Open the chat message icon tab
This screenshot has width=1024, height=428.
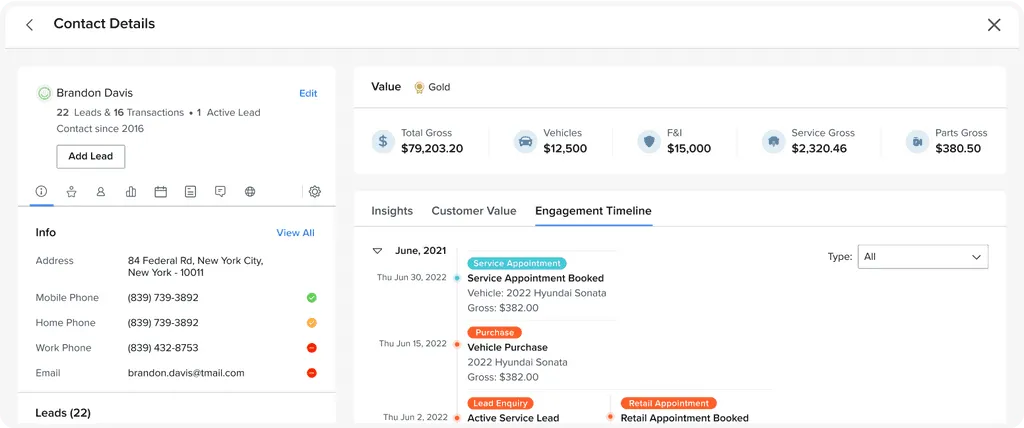click(x=220, y=191)
